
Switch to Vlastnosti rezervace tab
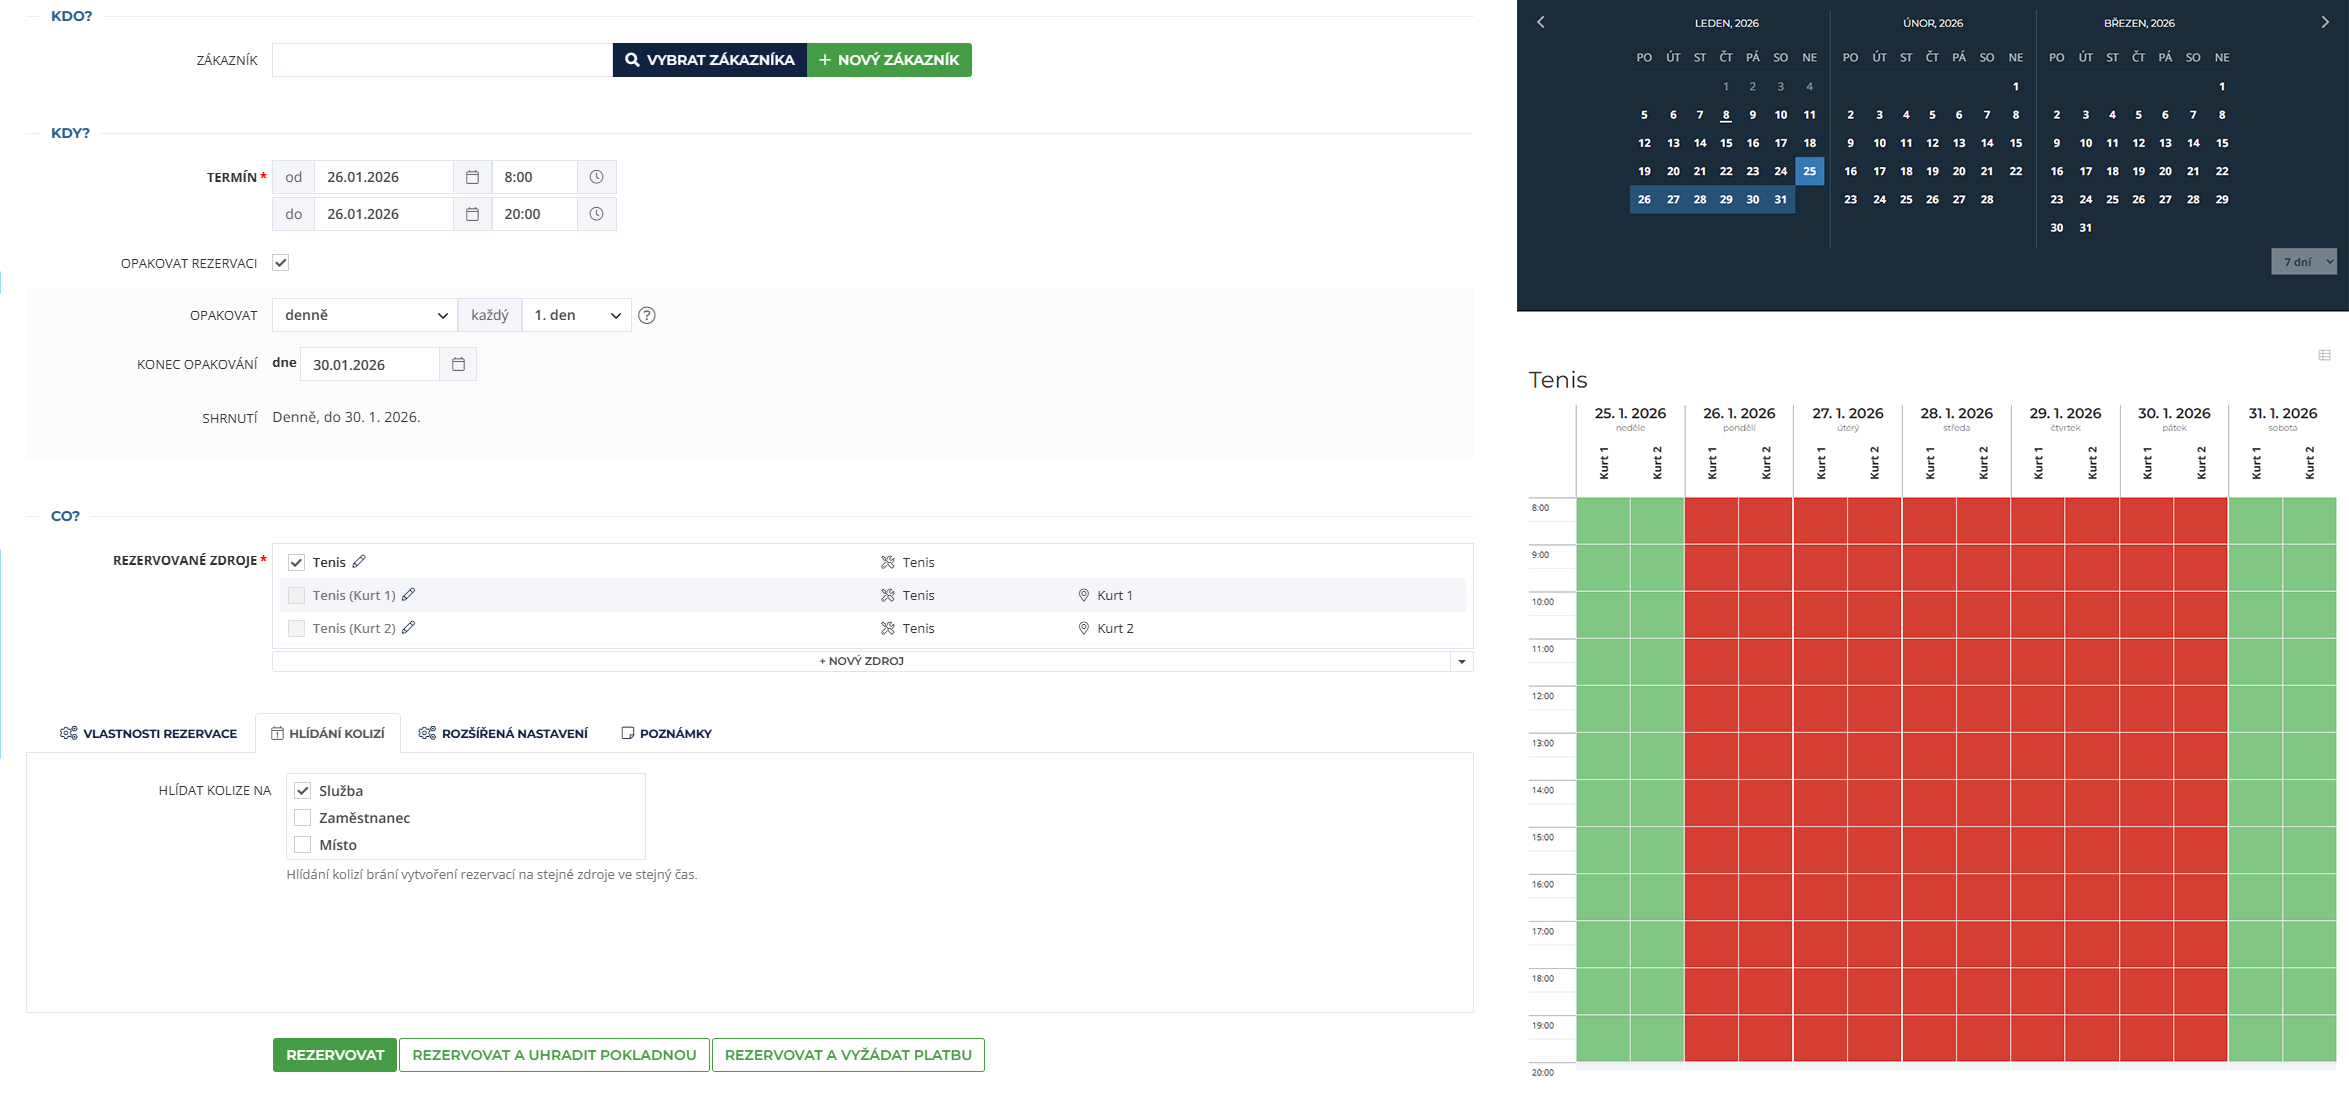click(149, 734)
